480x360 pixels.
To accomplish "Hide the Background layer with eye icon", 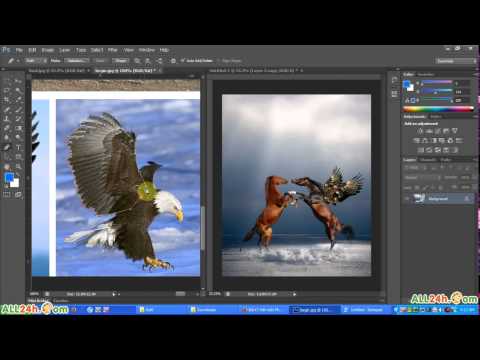I will (x=407, y=199).
